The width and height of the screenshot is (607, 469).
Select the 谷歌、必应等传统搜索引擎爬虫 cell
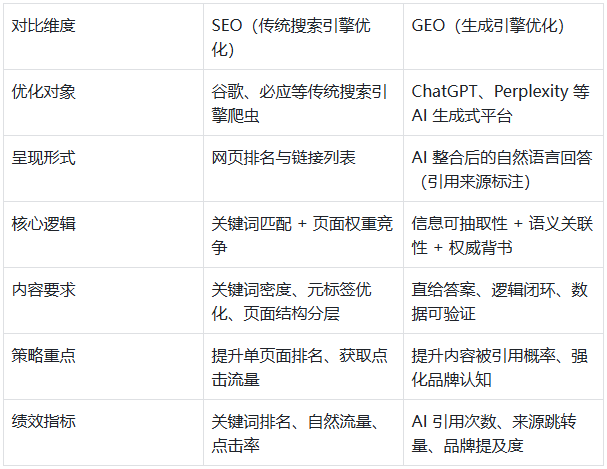(298, 103)
